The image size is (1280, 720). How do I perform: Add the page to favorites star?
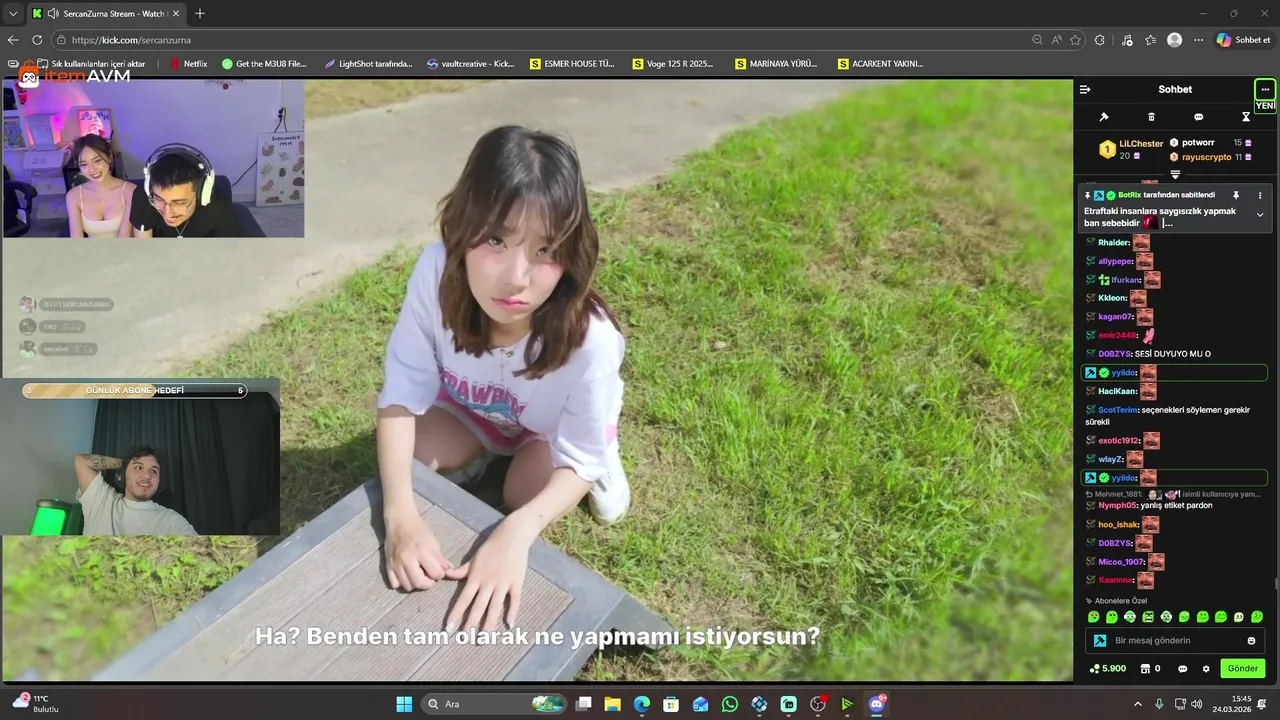click(1075, 40)
